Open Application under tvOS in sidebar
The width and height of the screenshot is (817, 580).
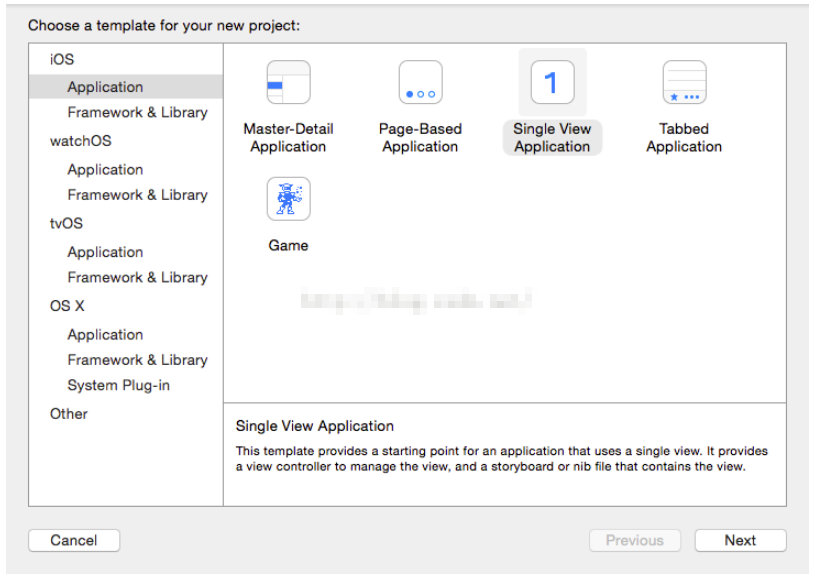click(x=105, y=252)
